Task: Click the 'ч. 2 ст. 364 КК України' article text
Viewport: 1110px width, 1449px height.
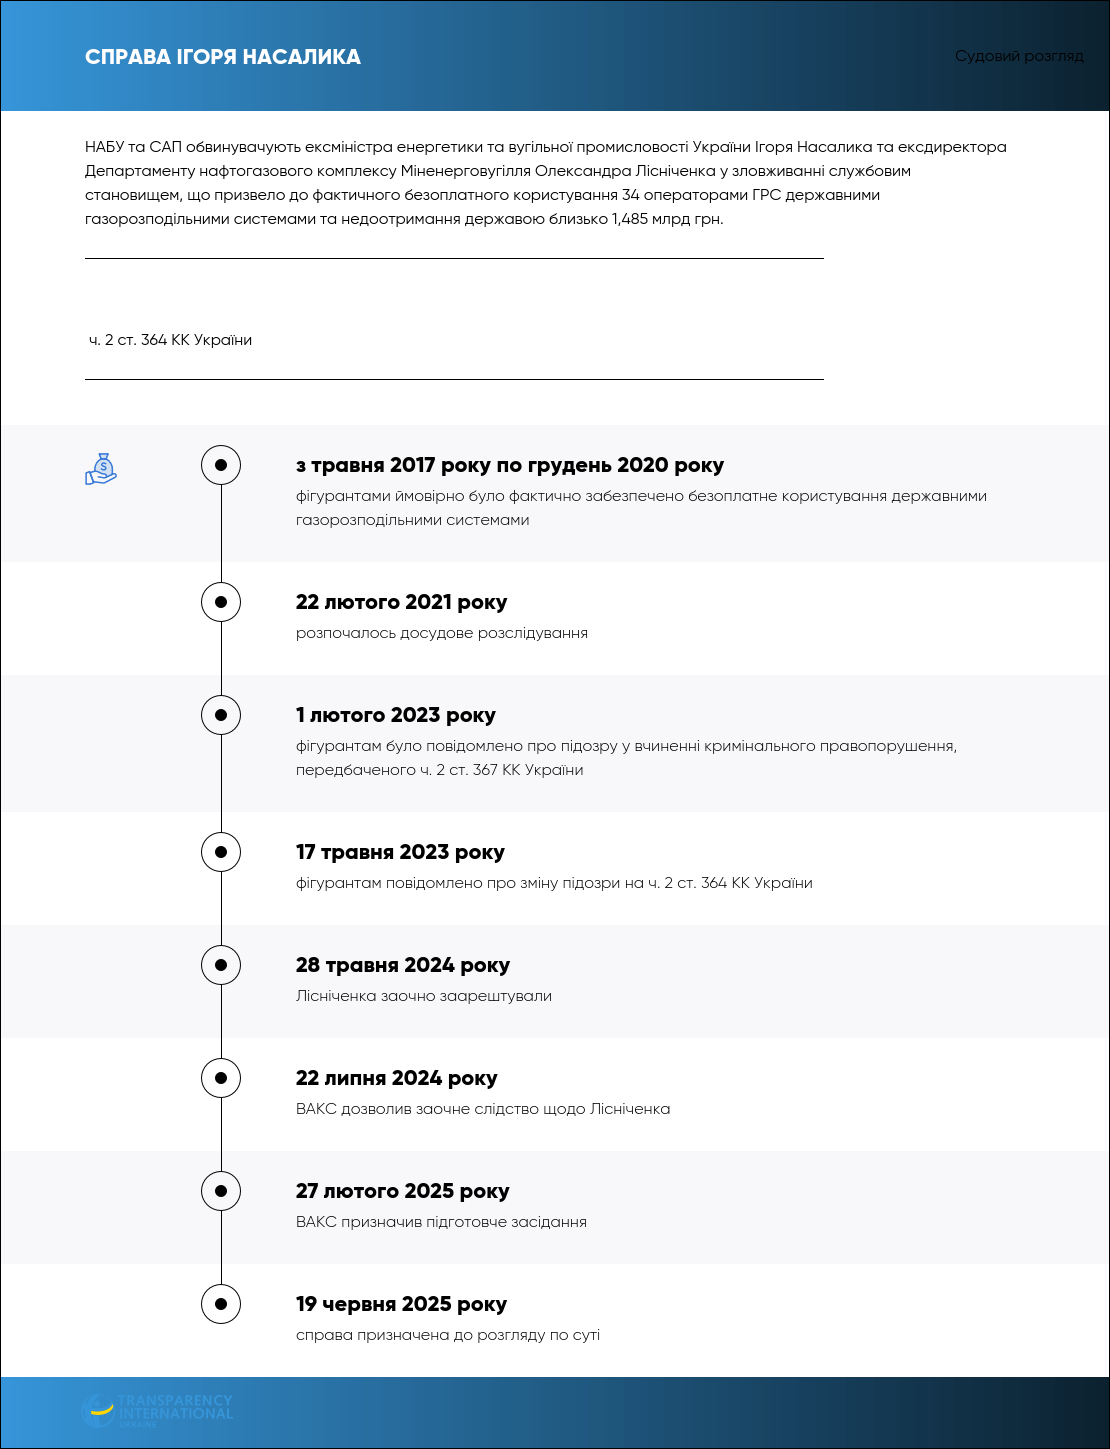Action: pos(170,340)
